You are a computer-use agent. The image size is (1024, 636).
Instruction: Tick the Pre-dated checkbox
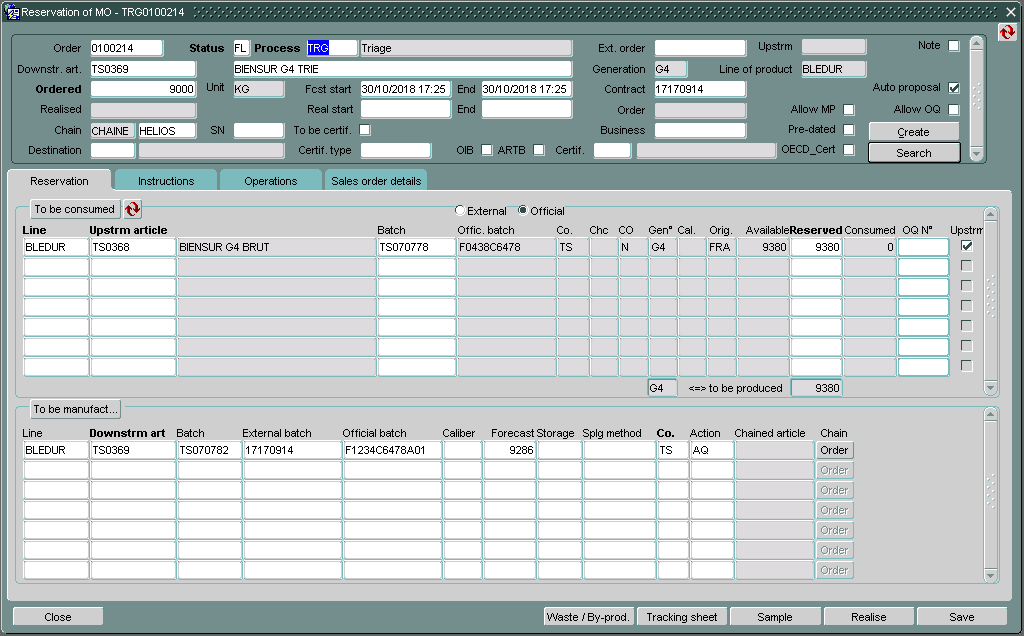pyautogui.click(x=849, y=130)
